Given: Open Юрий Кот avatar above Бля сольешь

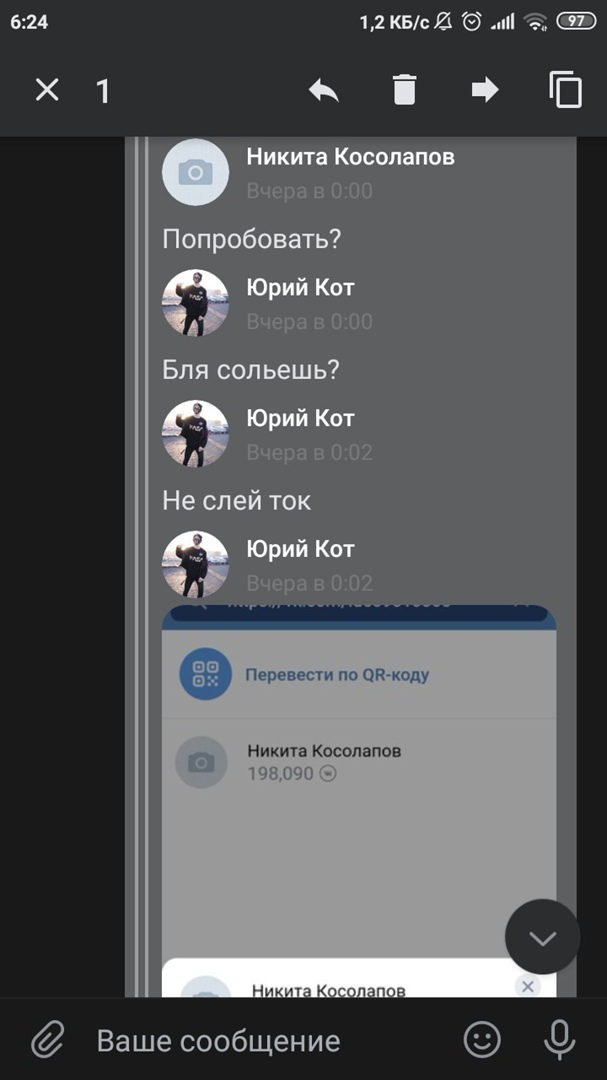Looking at the screenshot, I should click(x=195, y=303).
